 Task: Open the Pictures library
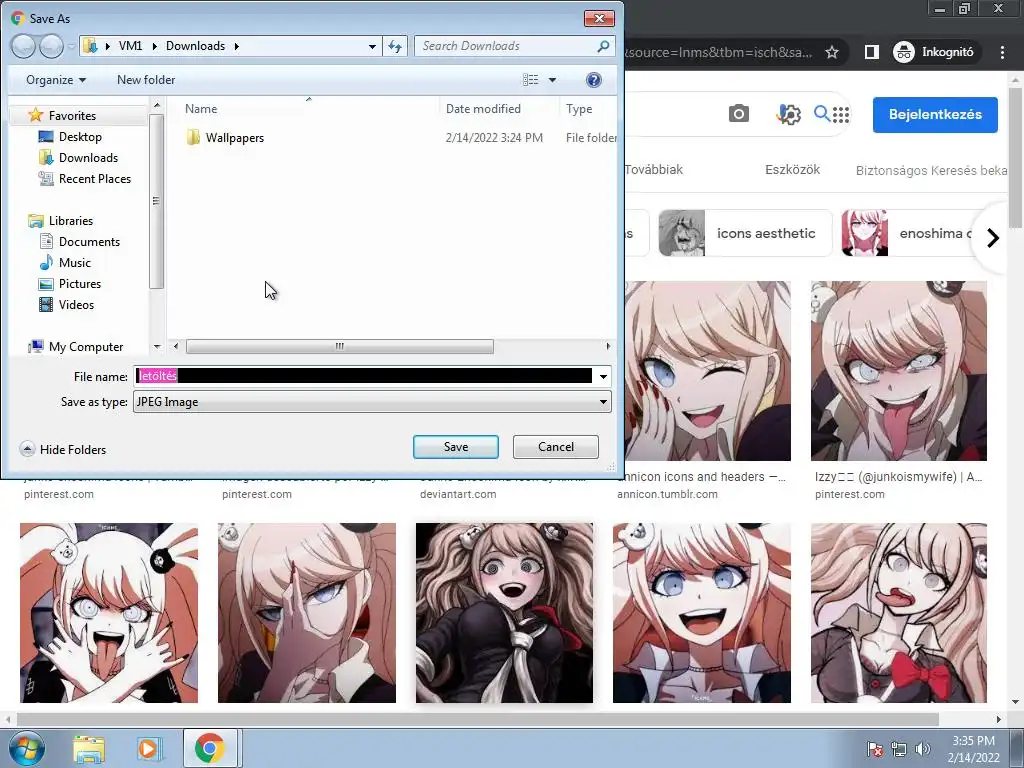[80, 283]
